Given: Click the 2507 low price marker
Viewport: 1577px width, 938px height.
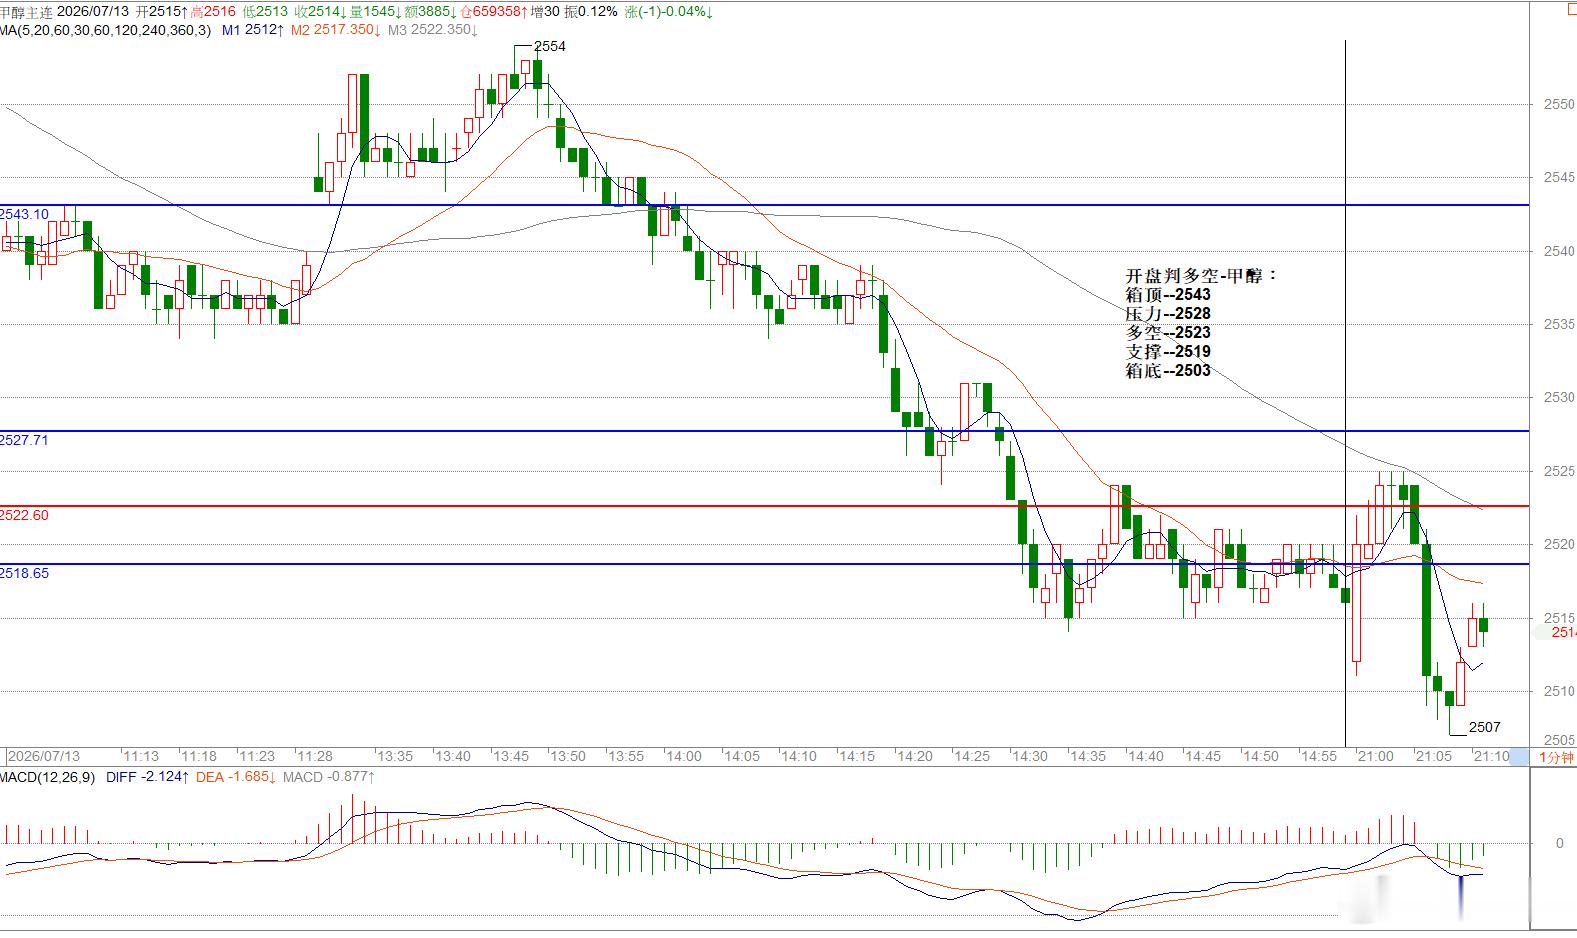Looking at the screenshot, I should pyautogui.click(x=1485, y=727).
